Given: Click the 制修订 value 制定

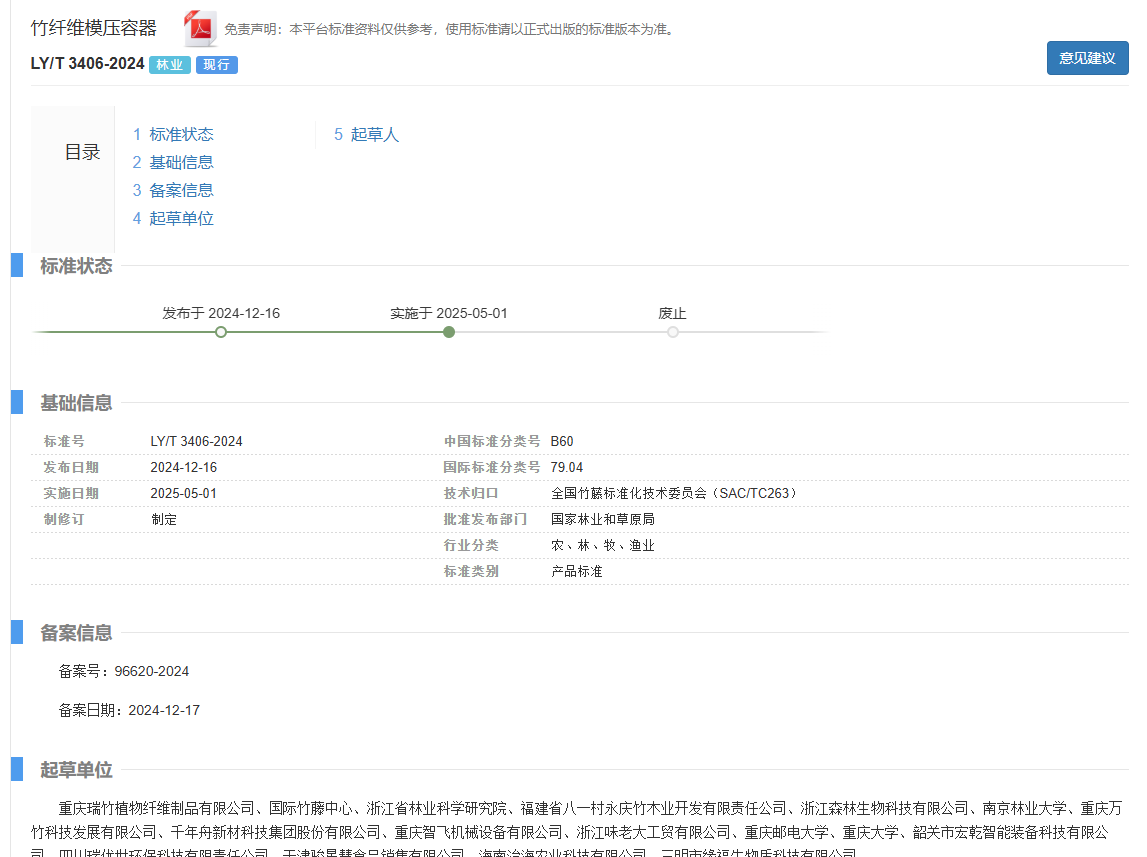Looking at the screenshot, I should click(164, 519).
